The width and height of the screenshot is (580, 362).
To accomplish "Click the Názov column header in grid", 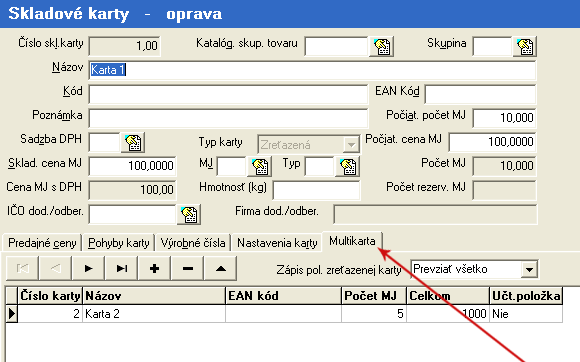I will click(154, 296).
